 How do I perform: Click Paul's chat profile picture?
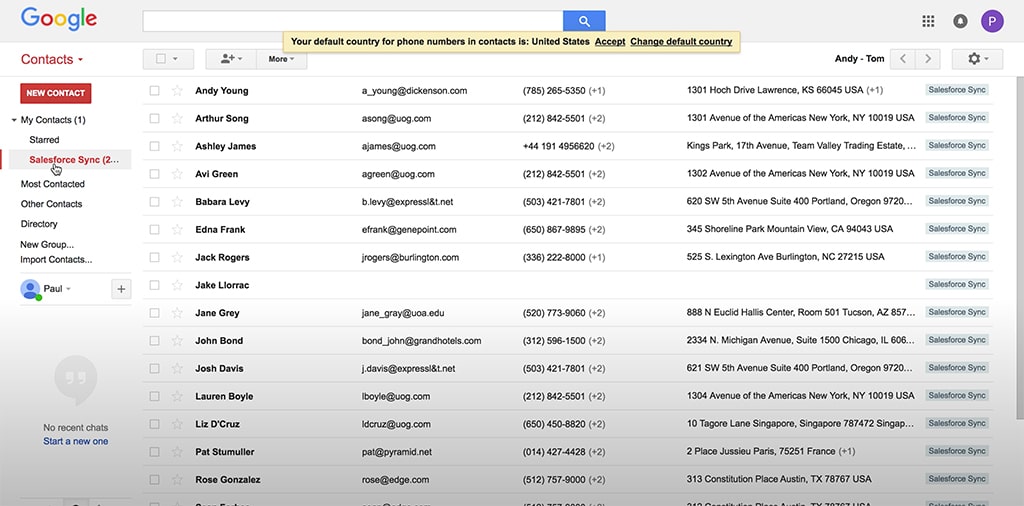(30, 289)
